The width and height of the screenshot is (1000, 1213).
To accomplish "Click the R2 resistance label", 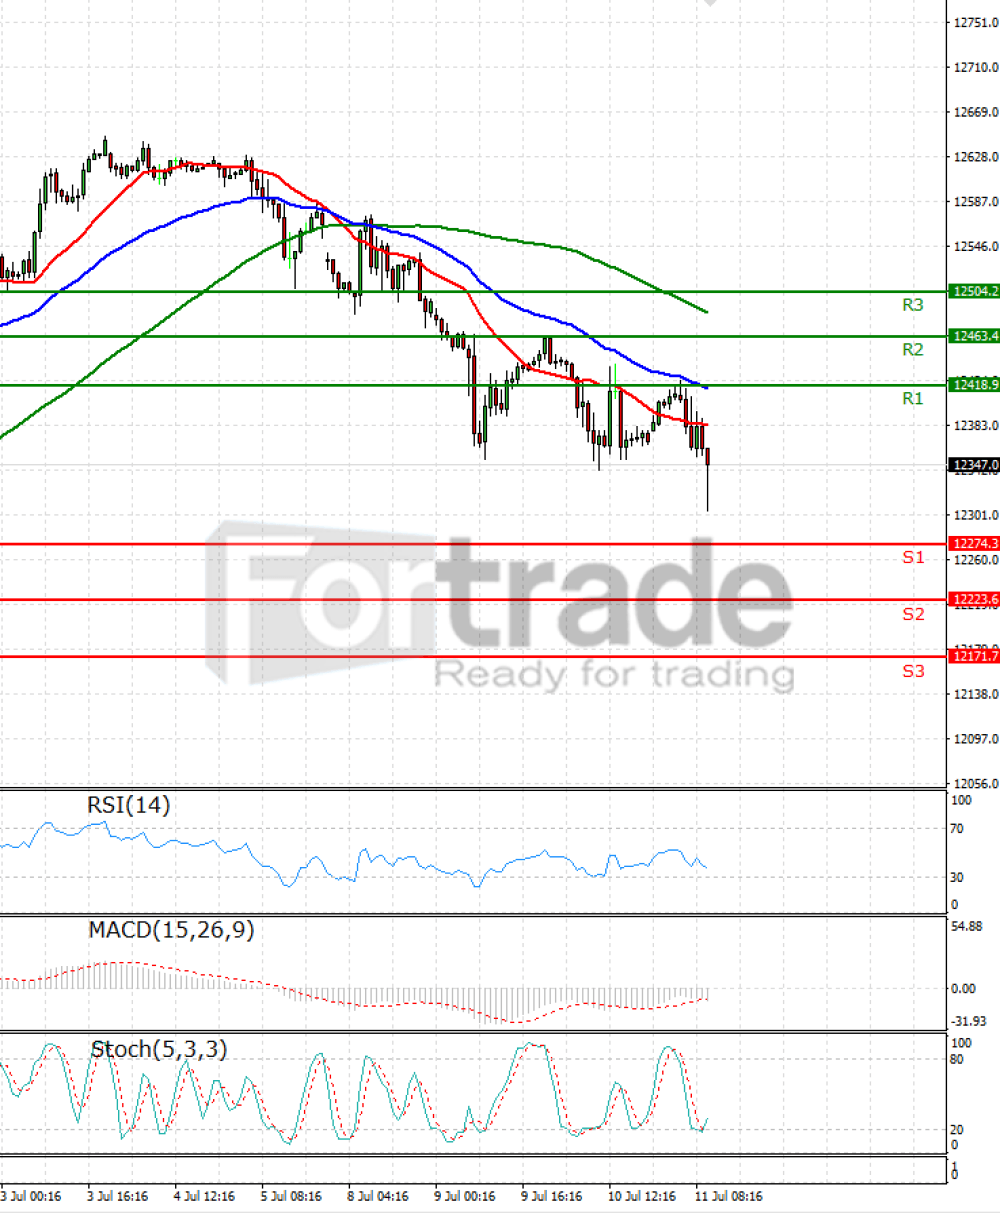I will tap(912, 350).
